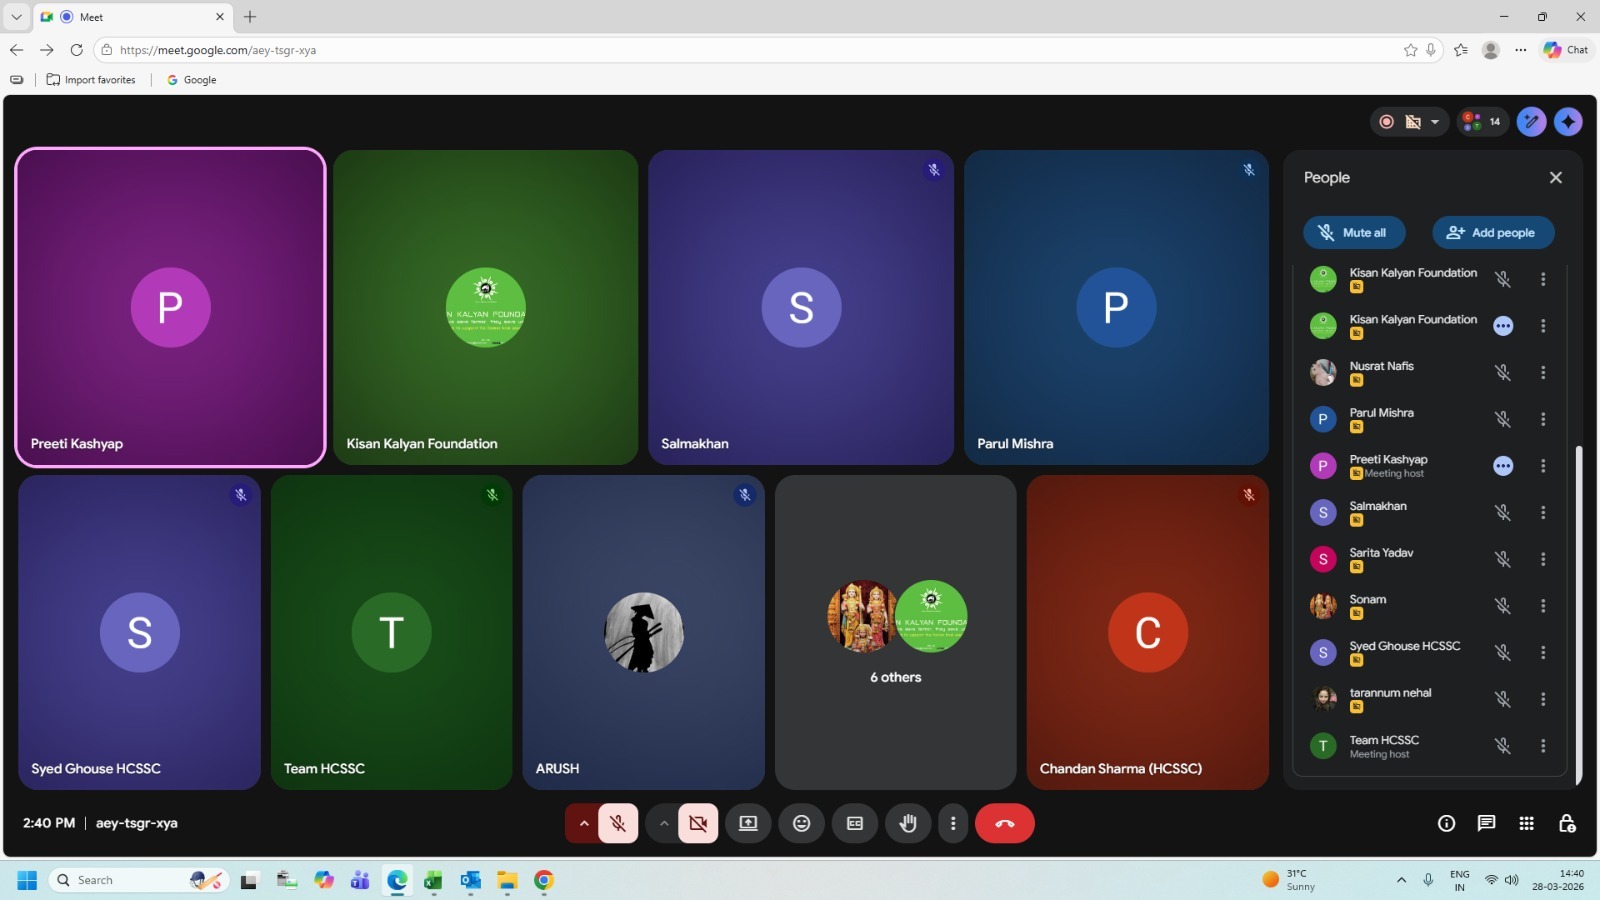
Task: Leave the call with the red hang-up button
Action: pyautogui.click(x=1005, y=823)
